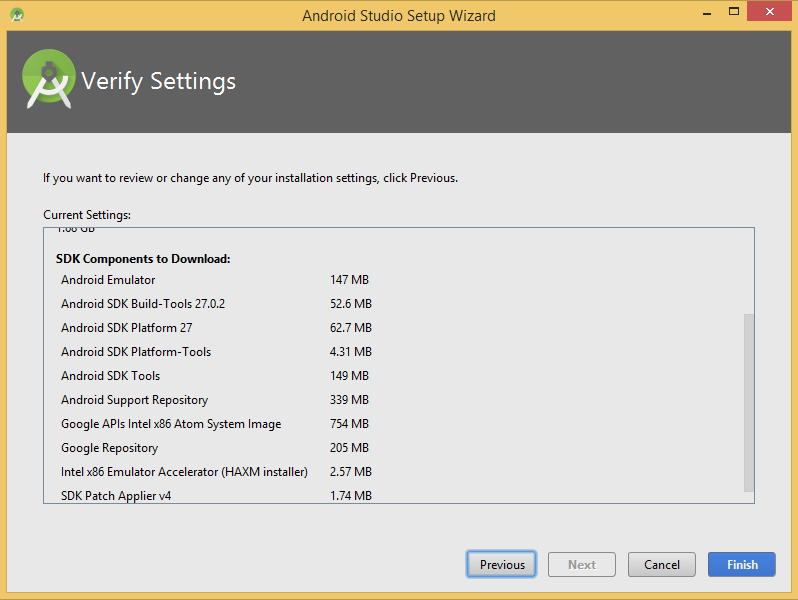Select Android SDK Build-Tools 27.0.2 entry

143,304
